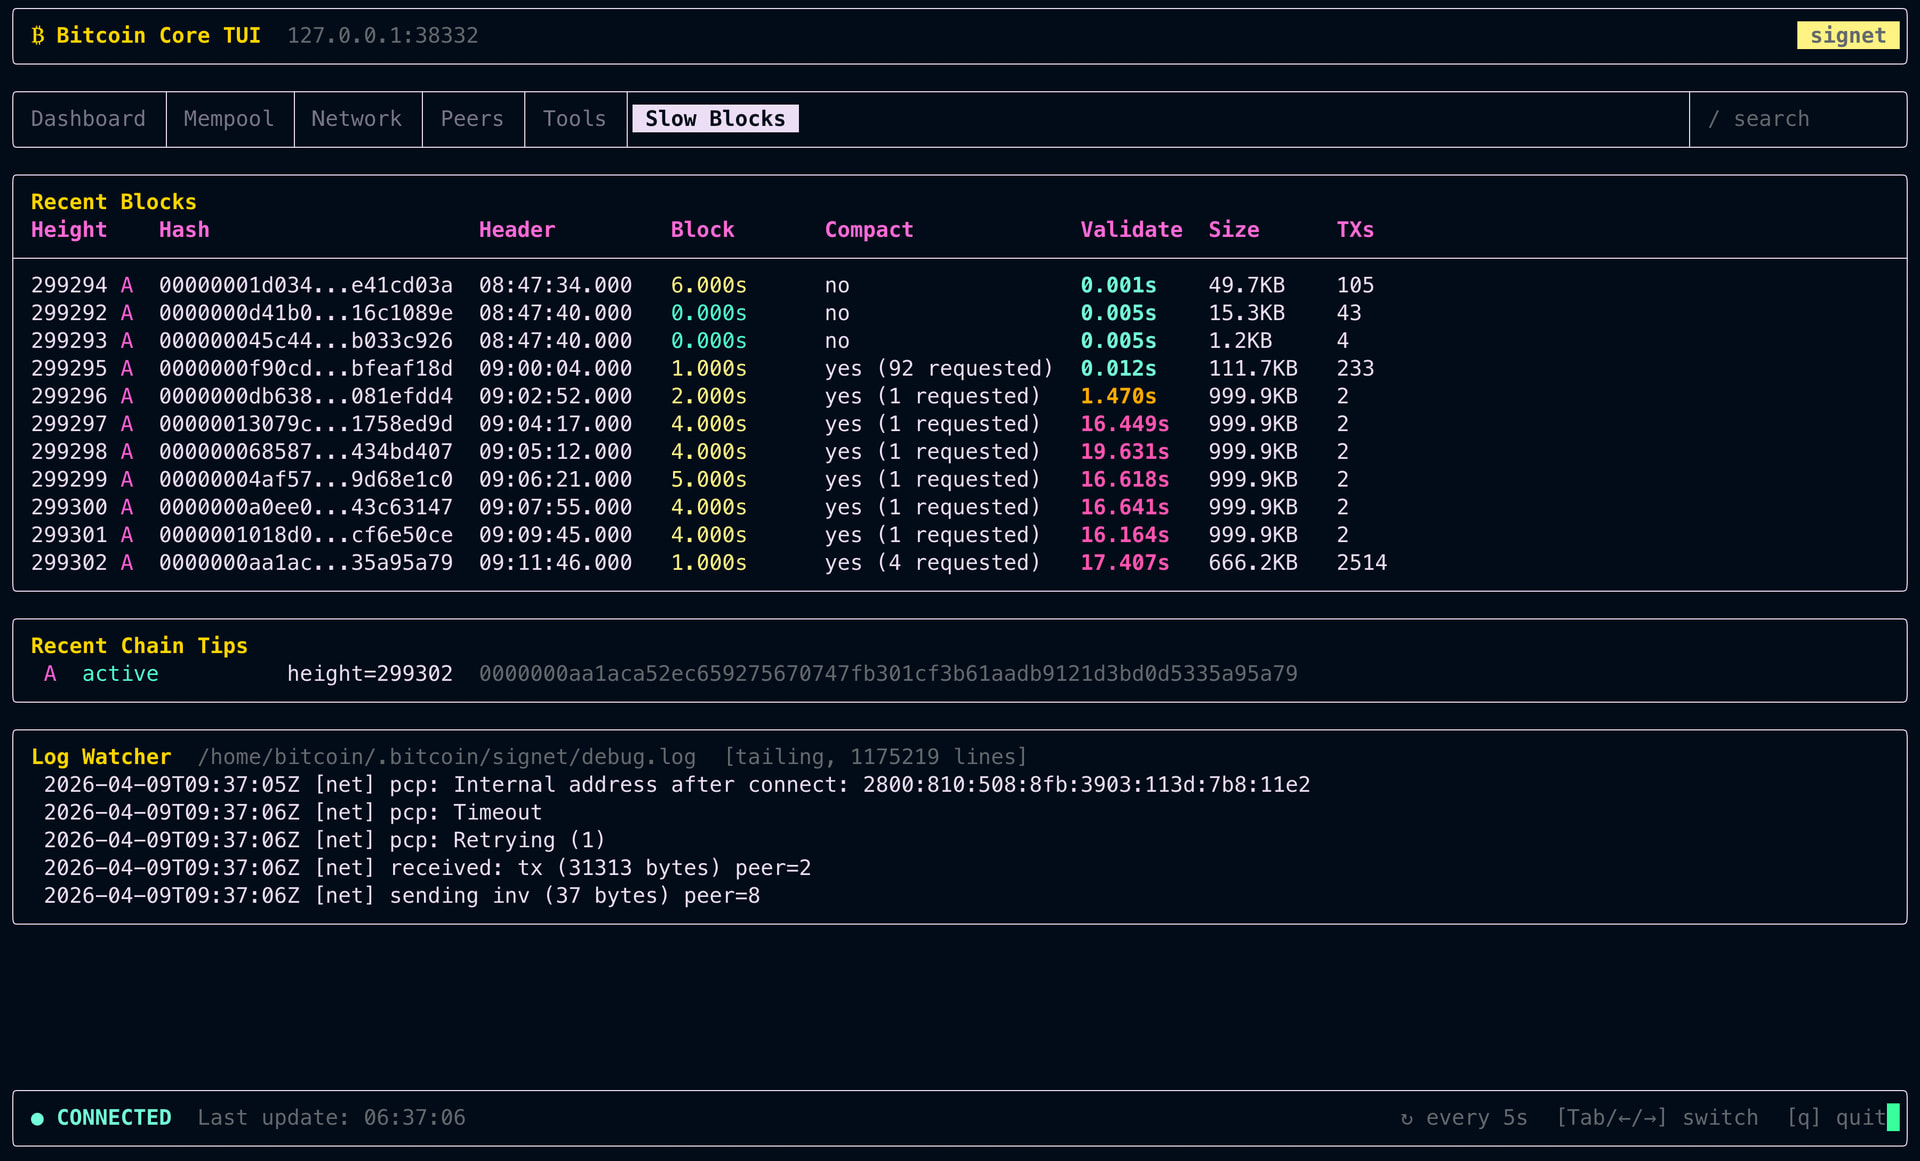1920x1161 pixels.
Task: Click the signet network badge
Action: tap(1847, 36)
